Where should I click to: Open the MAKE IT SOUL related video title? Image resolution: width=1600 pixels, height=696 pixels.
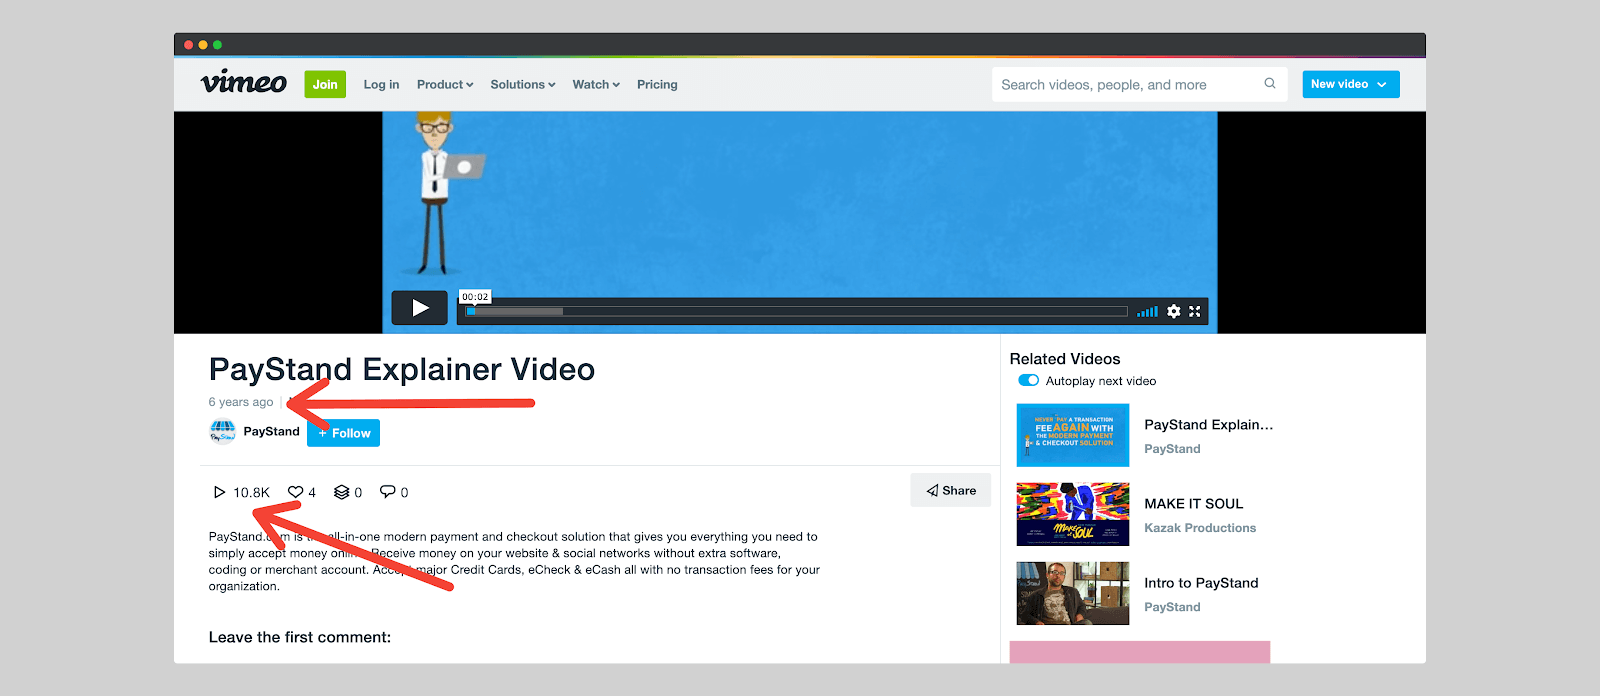[1194, 504]
